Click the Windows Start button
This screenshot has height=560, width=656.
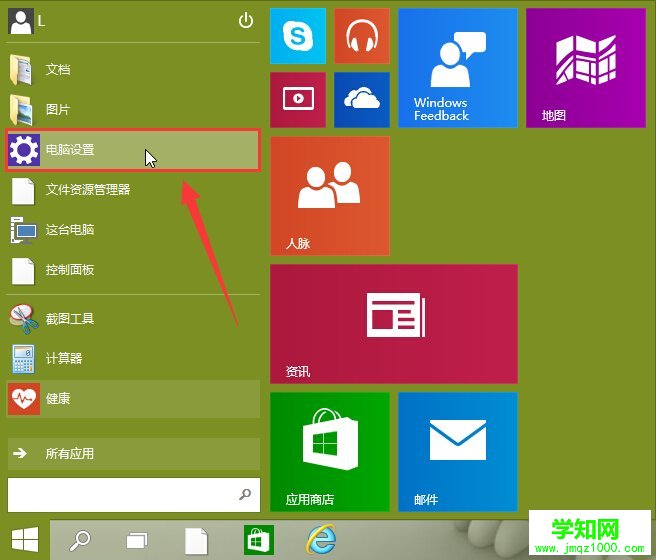coord(25,540)
